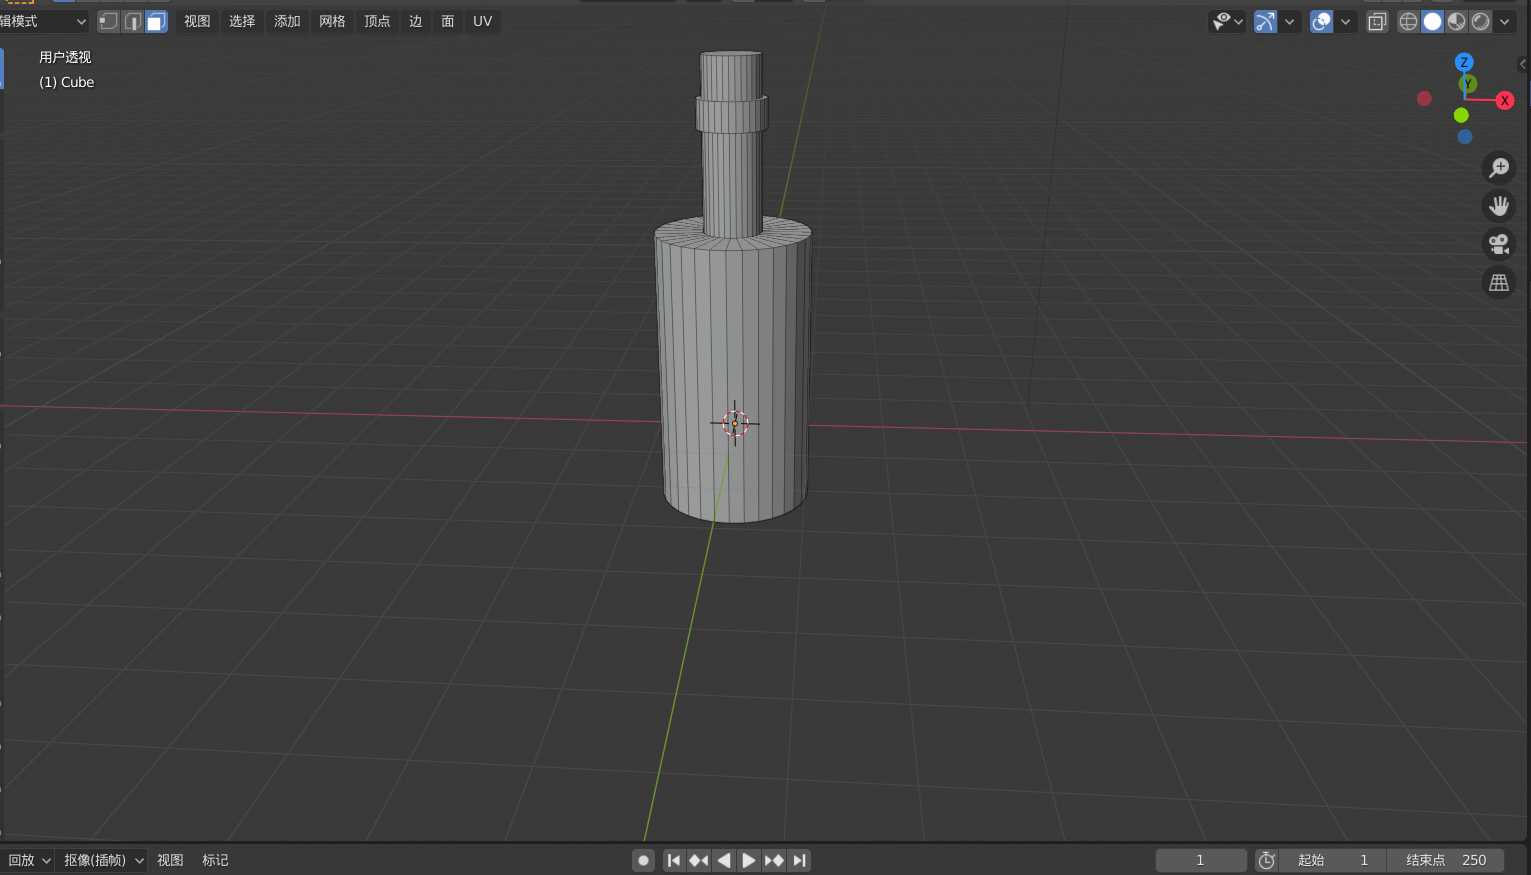Click the negative X red gizmo dot
The image size is (1531, 875).
coord(1424,98)
